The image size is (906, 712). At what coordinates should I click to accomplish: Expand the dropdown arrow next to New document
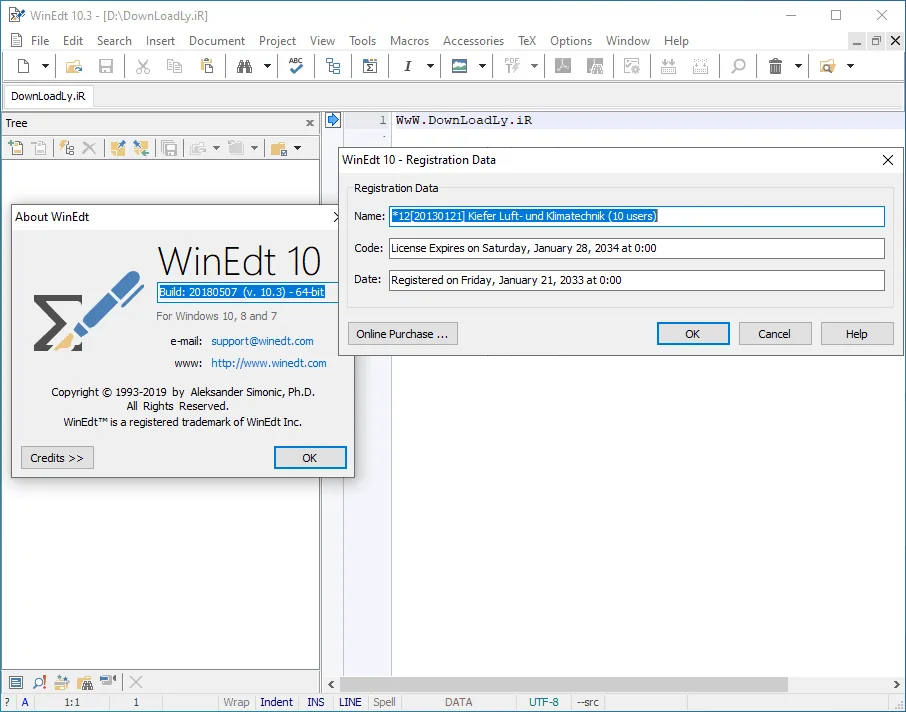click(45, 66)
